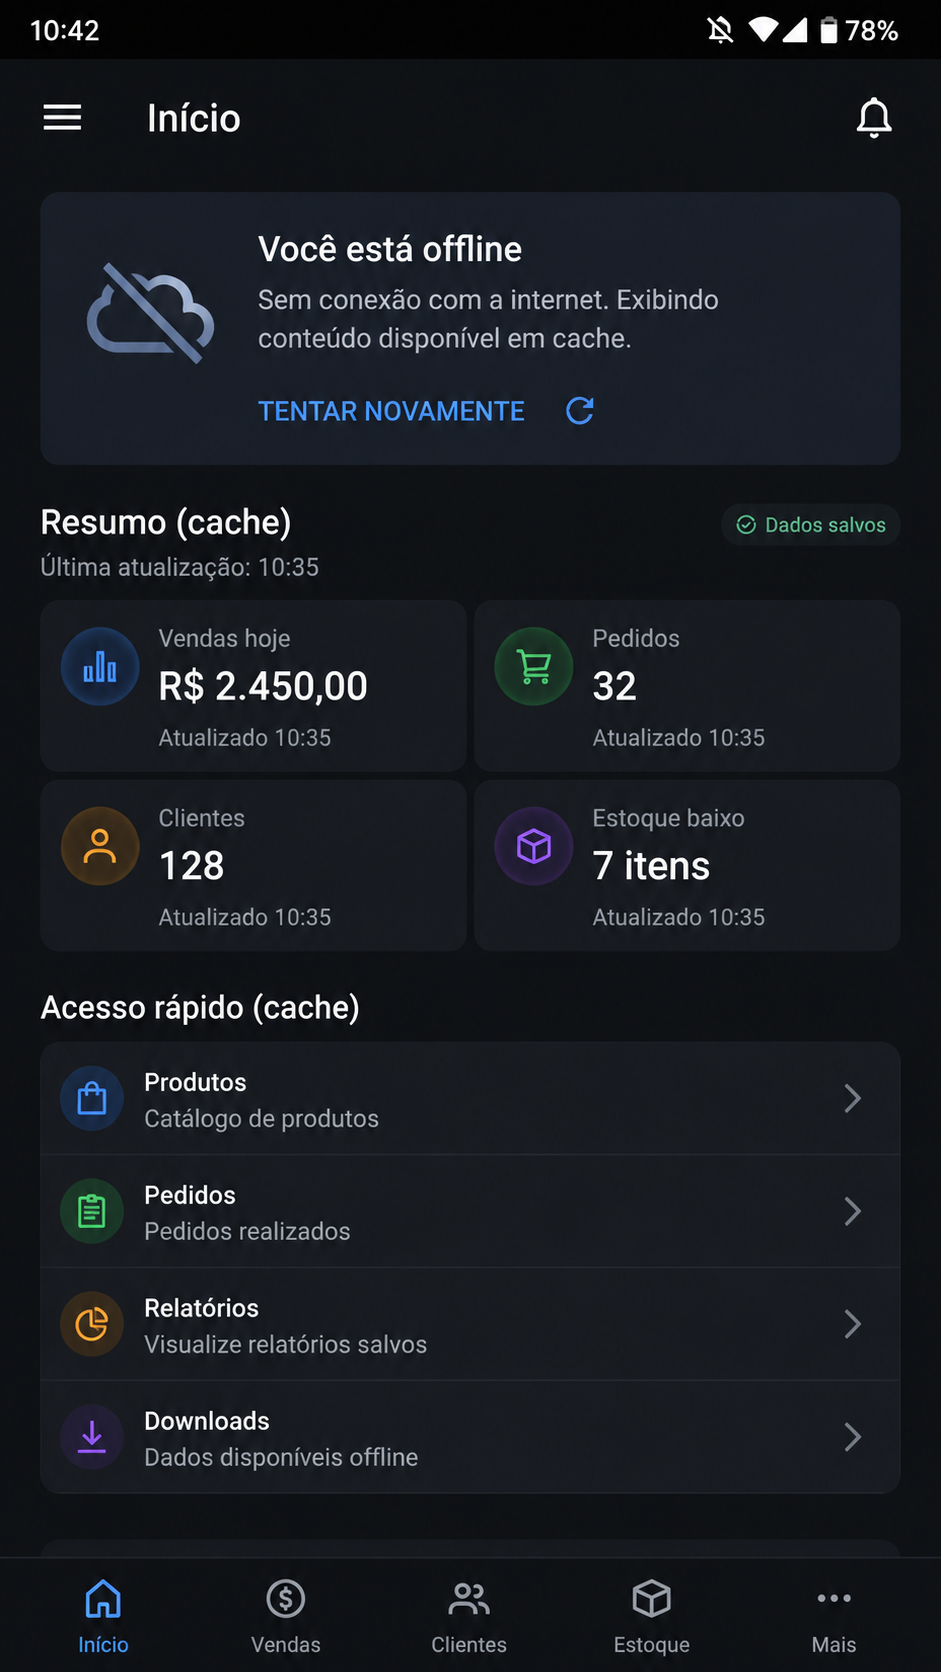Switch to the Vendas bottom tab
Viewport: 941px width, 1672px height.
(x=286, y=1616)
